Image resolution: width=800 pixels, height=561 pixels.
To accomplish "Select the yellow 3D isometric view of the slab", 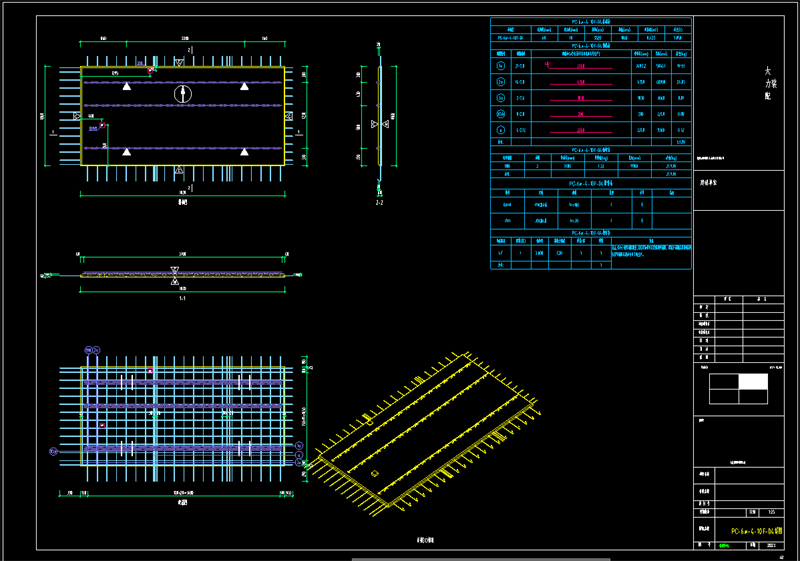I will point(425,435).
